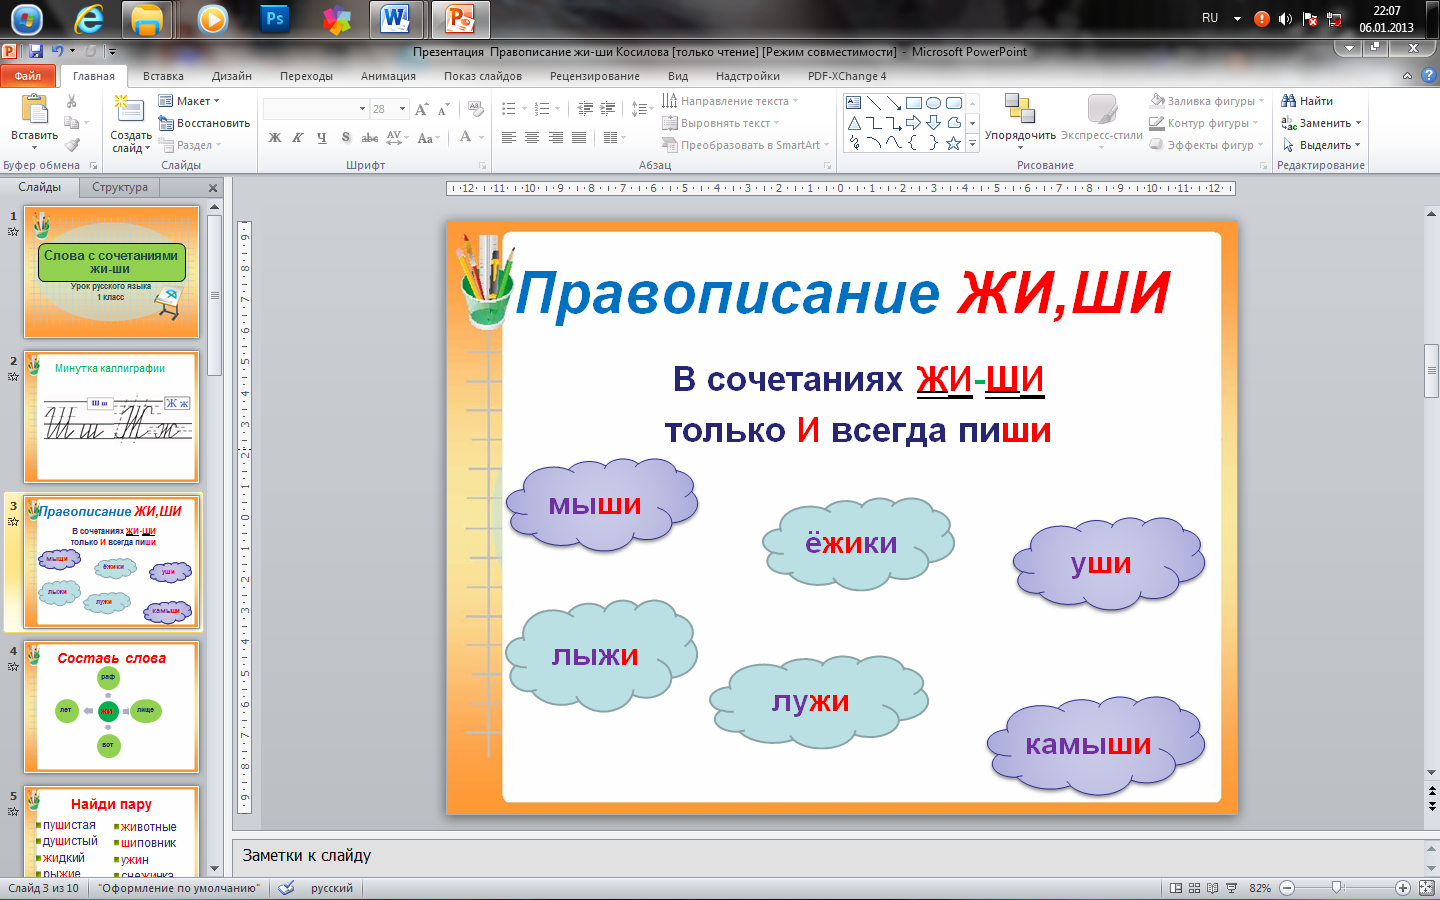
Task: Click the Заметки к слайду notes field
Action: (829, 856)
